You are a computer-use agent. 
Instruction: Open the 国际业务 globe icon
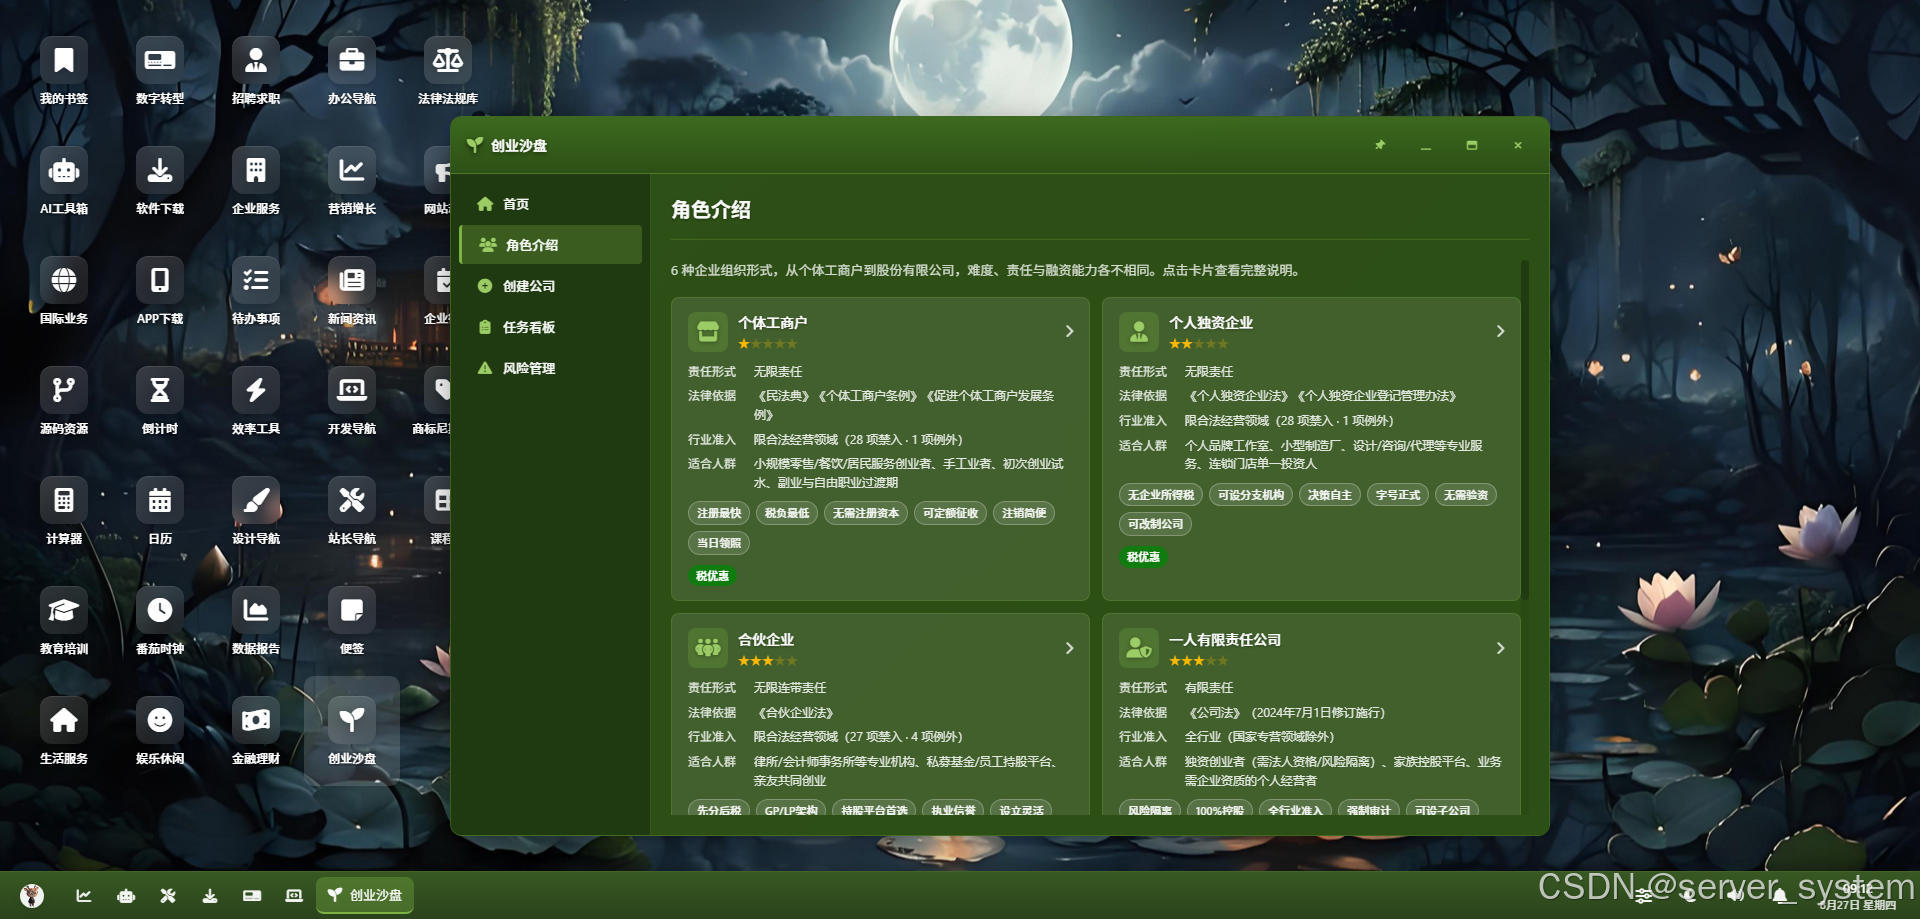(64, 290)
